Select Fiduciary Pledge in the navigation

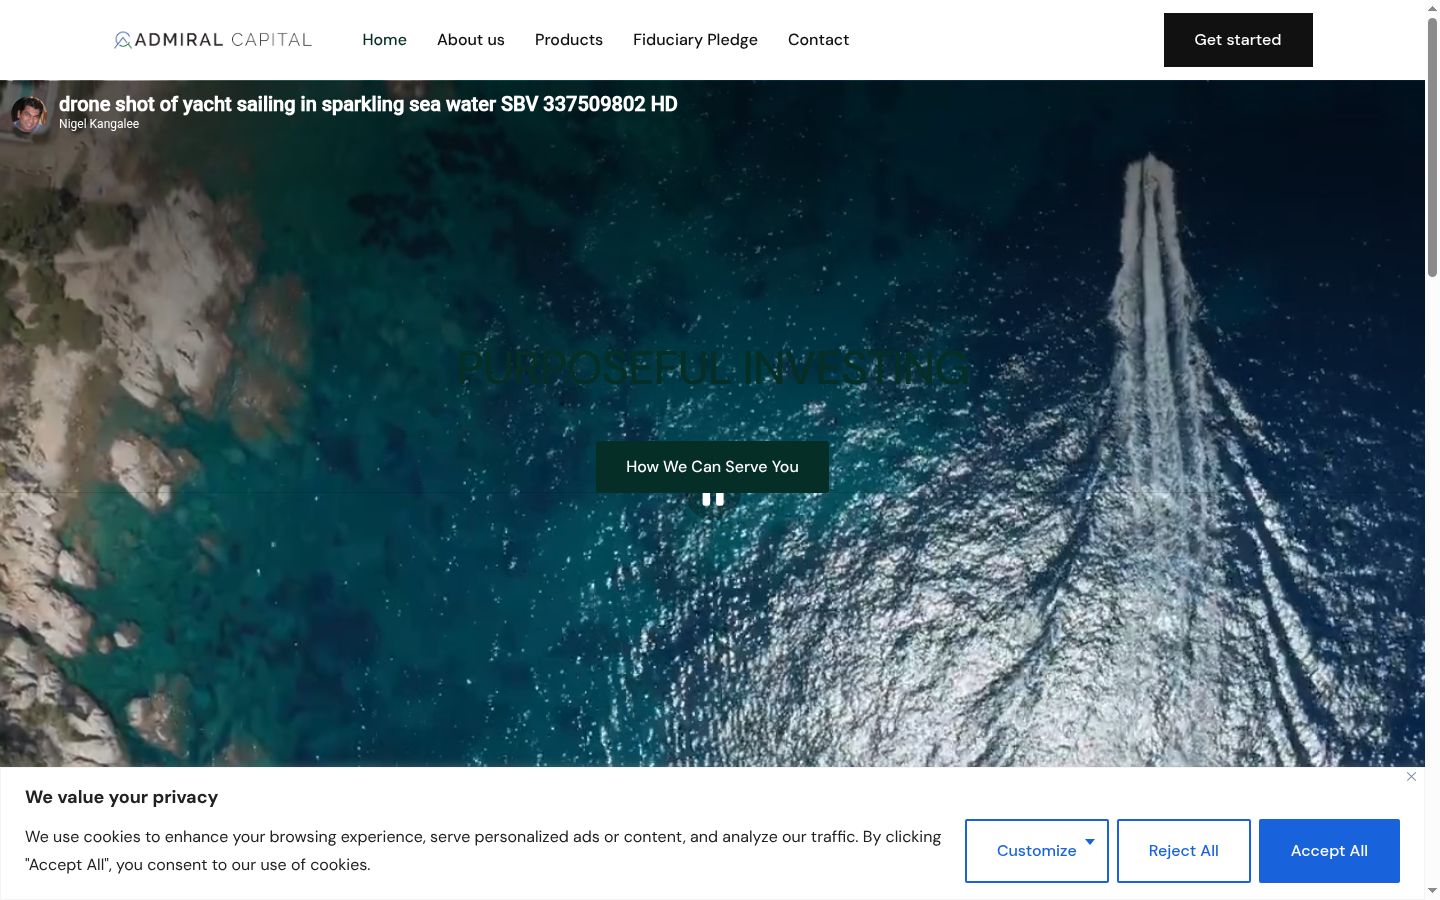click(x=695, y=40)
